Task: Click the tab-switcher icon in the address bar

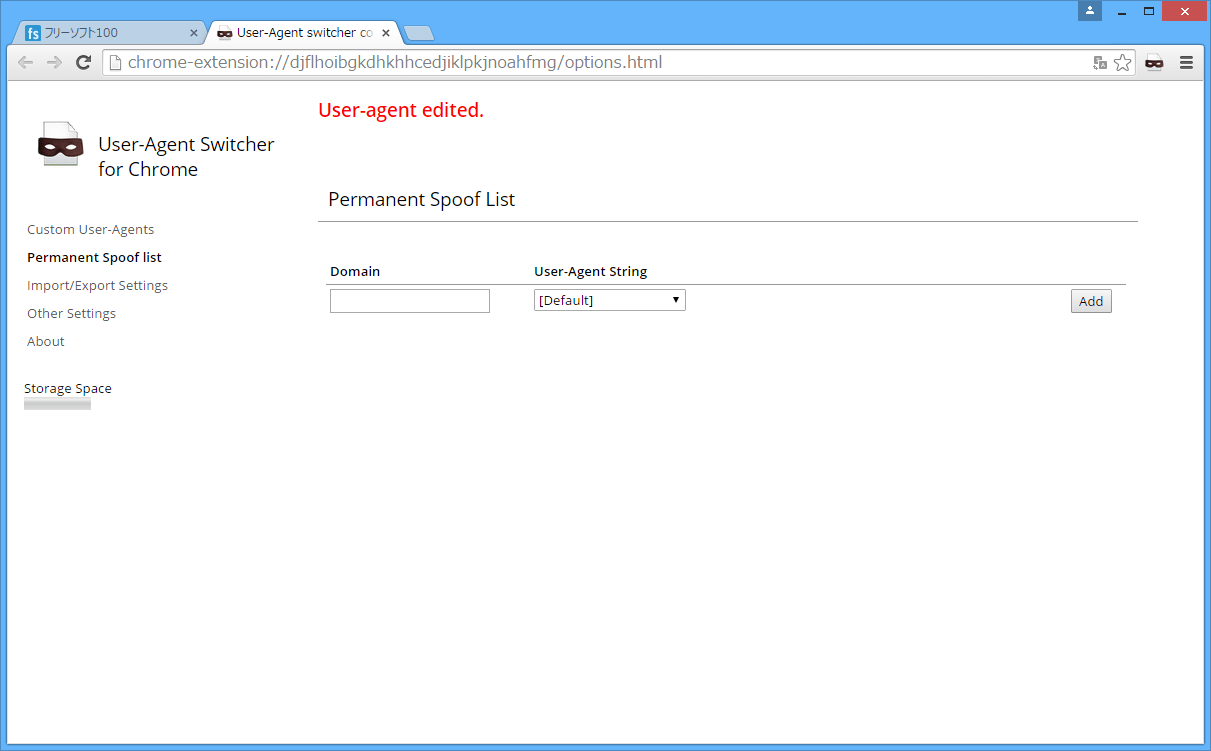Action: pyautogui.click(x=1098, y=62)
